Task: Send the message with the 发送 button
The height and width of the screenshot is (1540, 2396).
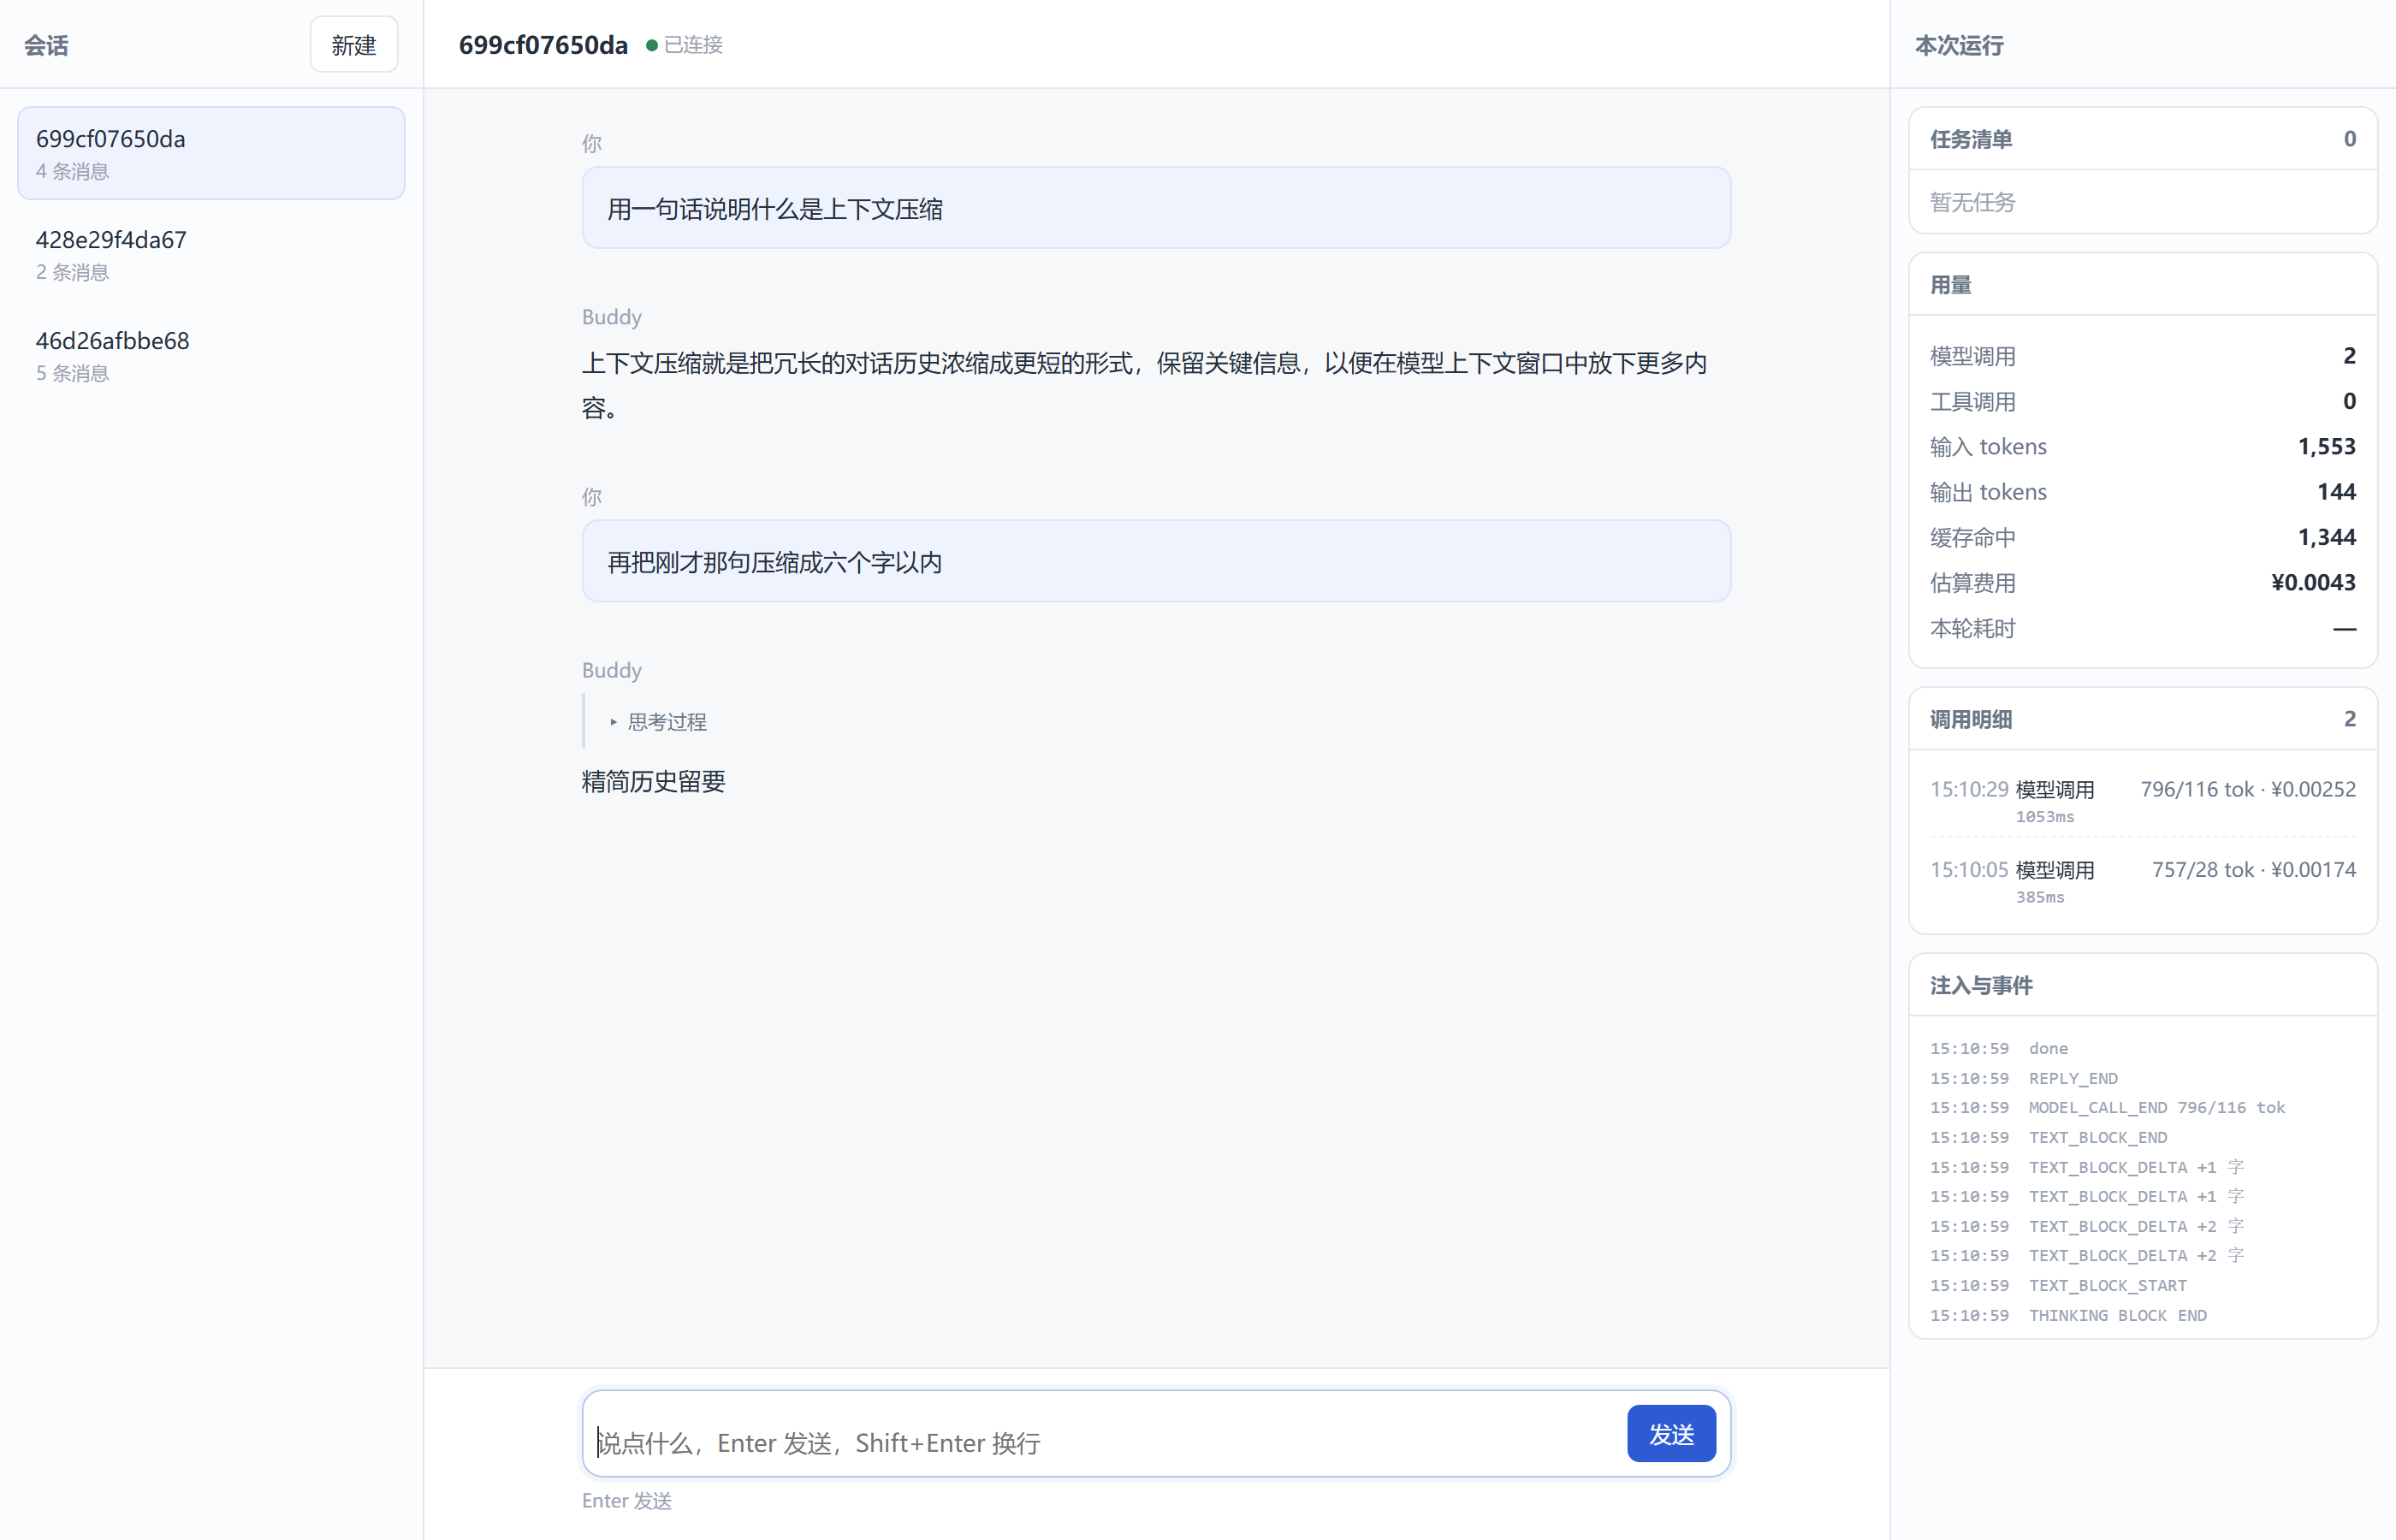Action: click(1671, 1434)
